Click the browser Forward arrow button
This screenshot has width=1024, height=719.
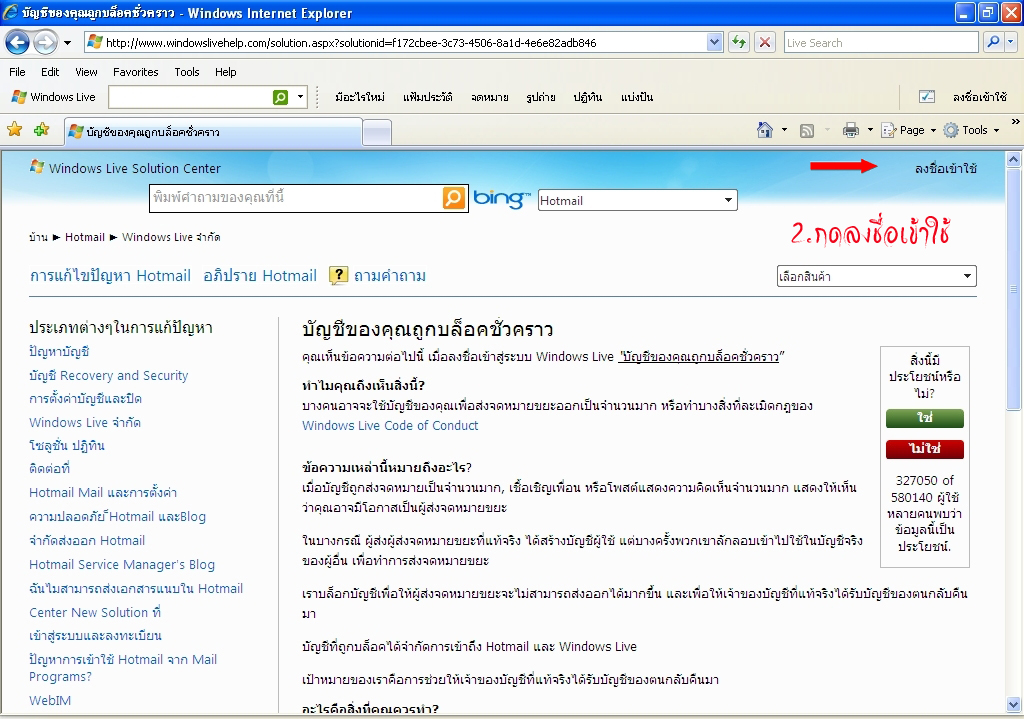[45, 43]
